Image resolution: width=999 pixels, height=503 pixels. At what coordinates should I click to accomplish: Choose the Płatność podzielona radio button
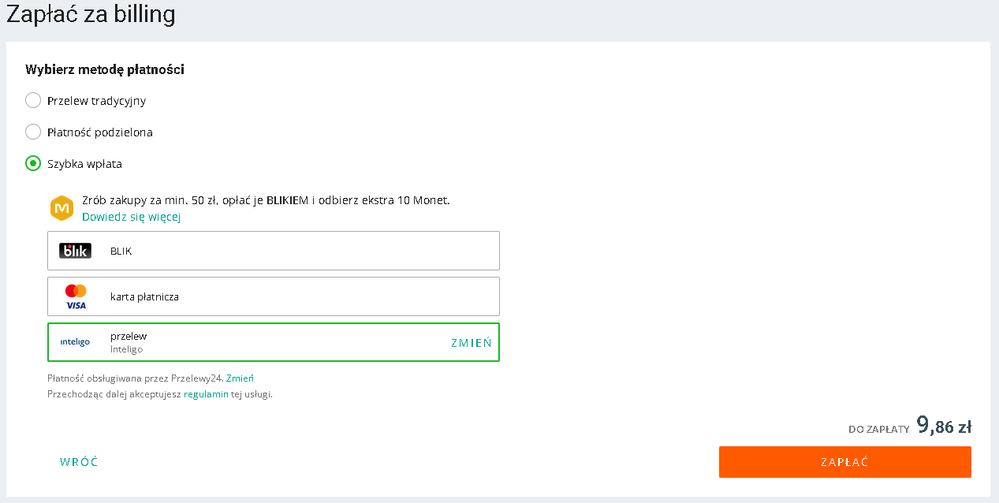pos(33,132)
